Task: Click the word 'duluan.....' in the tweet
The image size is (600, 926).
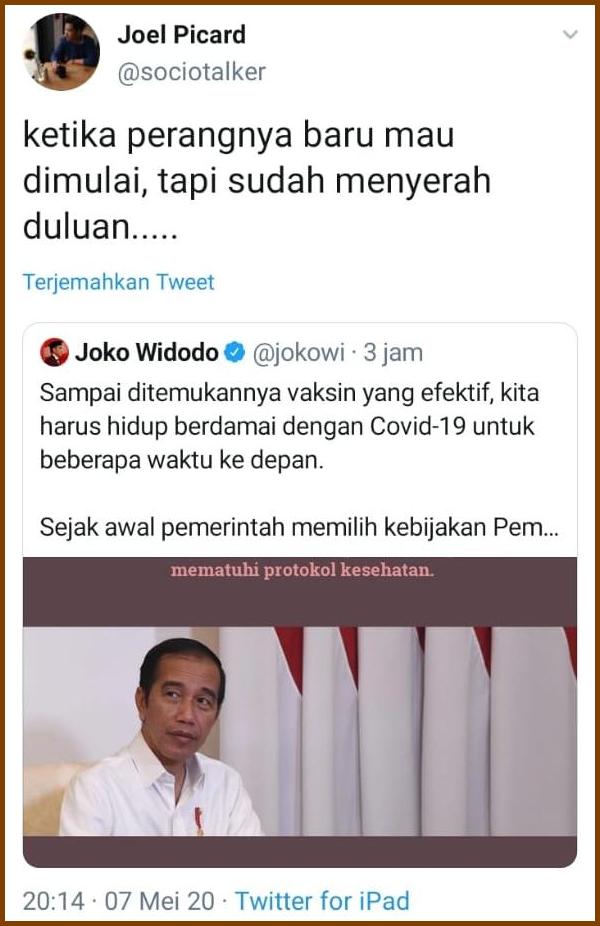Action: 100,226
